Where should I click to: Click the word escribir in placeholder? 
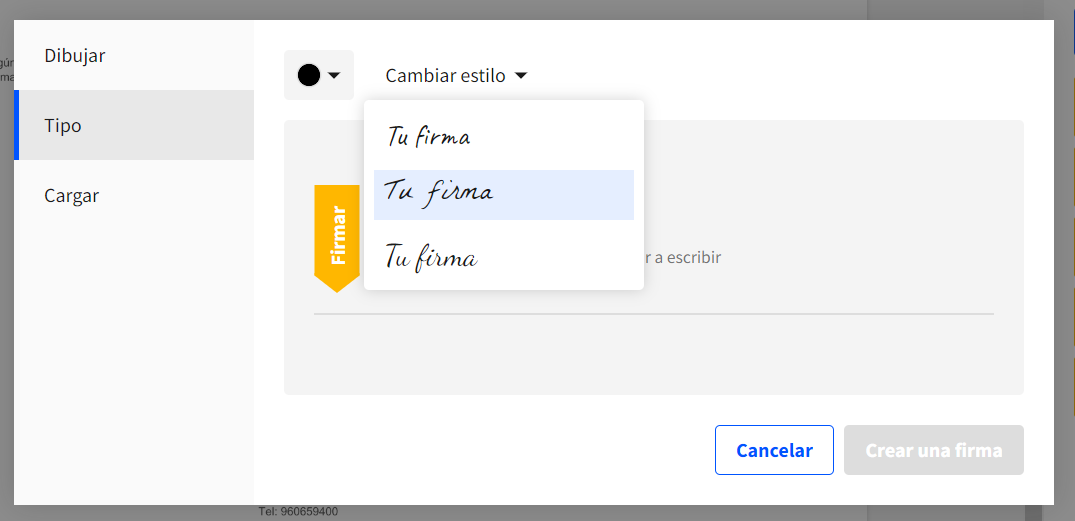pos(693,258)
